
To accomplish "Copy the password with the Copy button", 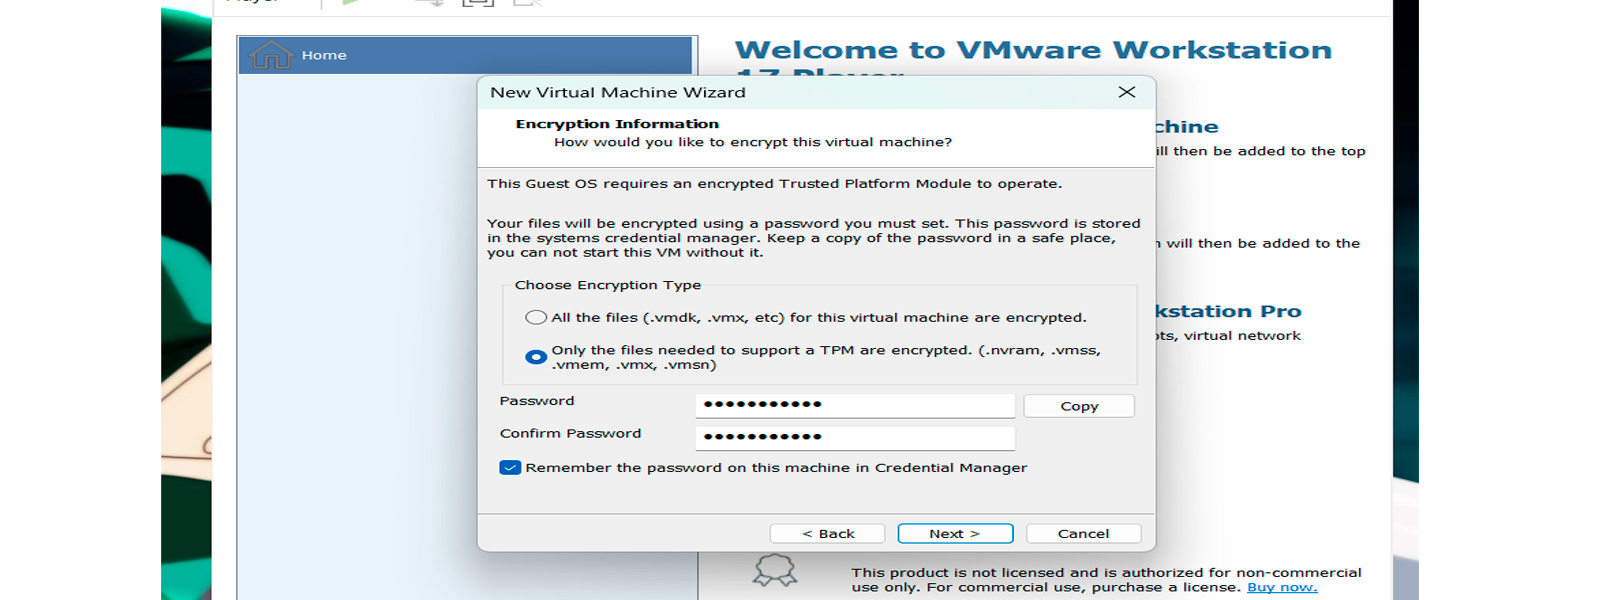I will tap(1079, 406).
